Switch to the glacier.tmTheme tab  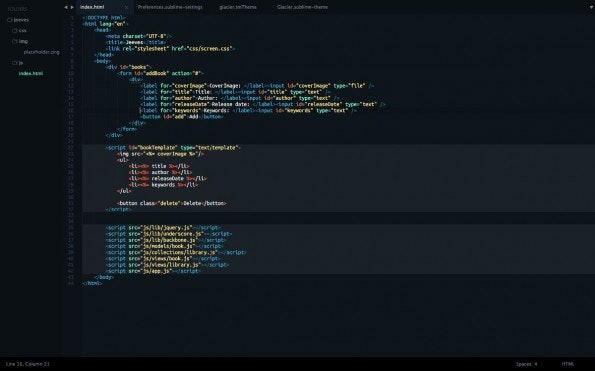(238, 7)
